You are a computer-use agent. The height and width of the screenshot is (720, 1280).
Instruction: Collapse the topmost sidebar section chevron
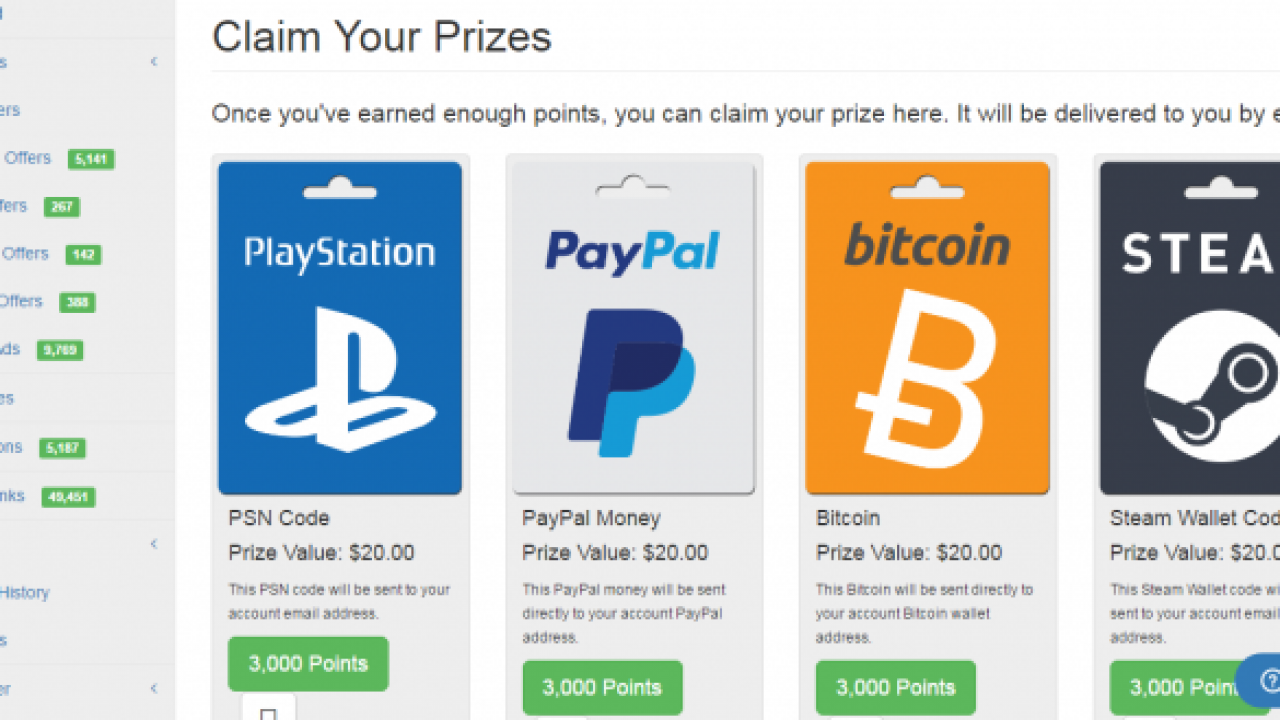coord(154,62)
